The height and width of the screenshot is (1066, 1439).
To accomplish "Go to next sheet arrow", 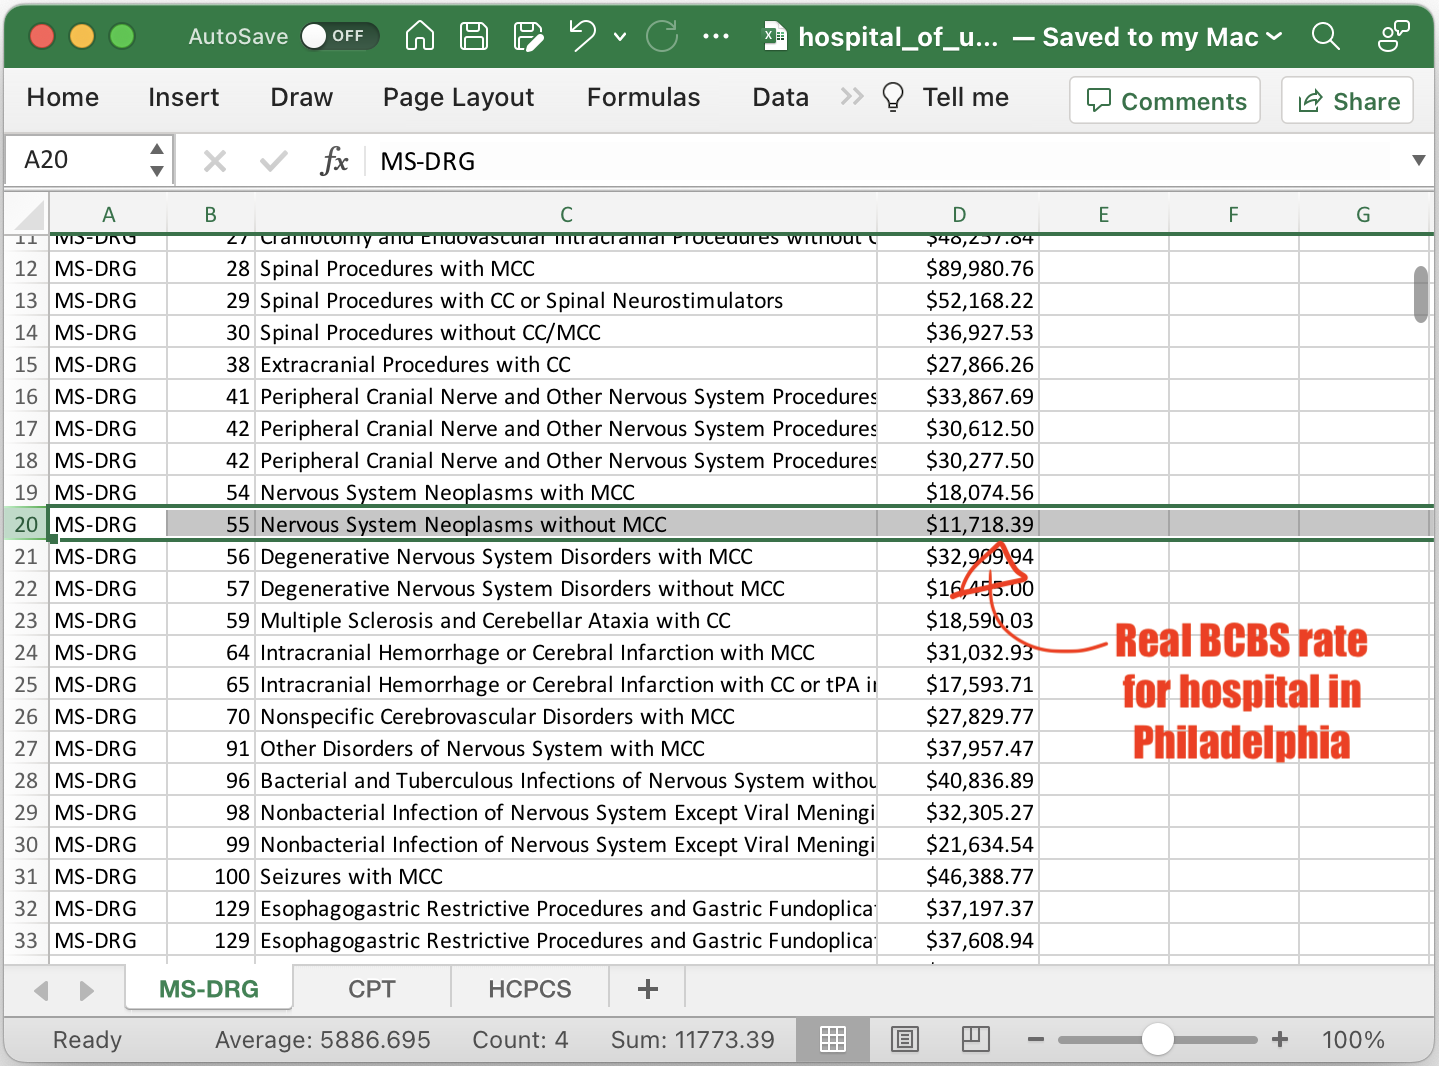I will tap(86, 990).
